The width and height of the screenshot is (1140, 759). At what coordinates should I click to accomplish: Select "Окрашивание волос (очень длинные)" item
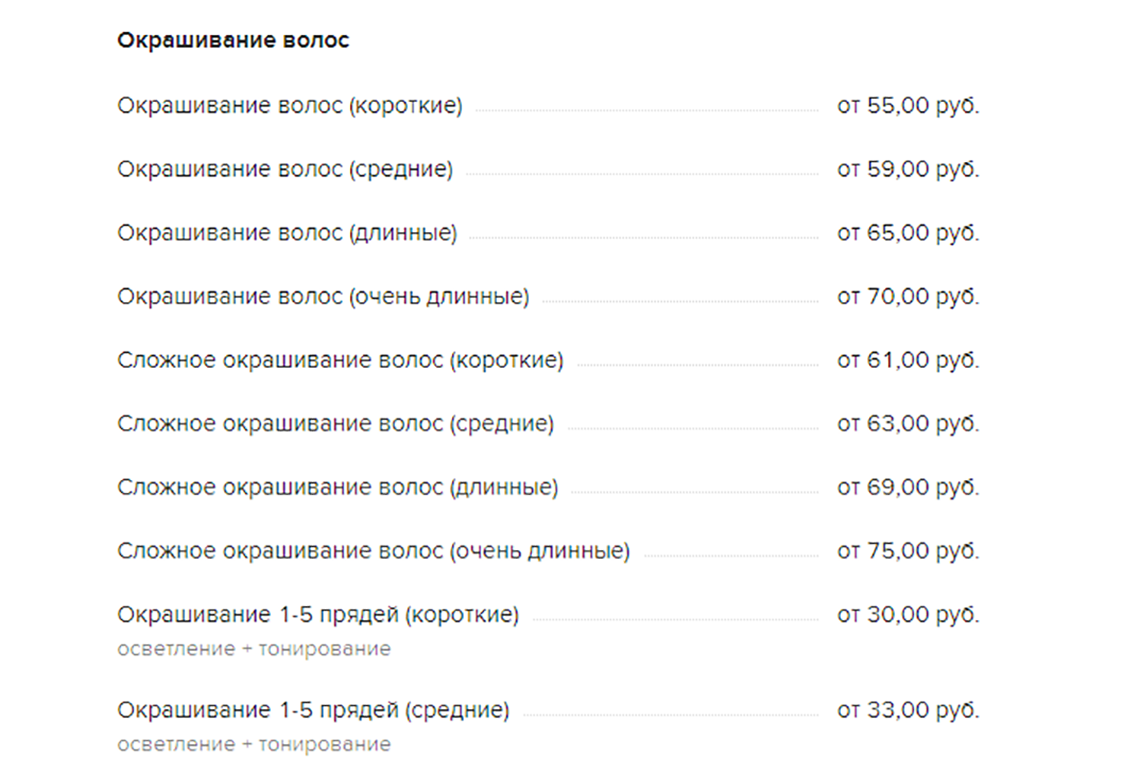[x=323, y=297]
